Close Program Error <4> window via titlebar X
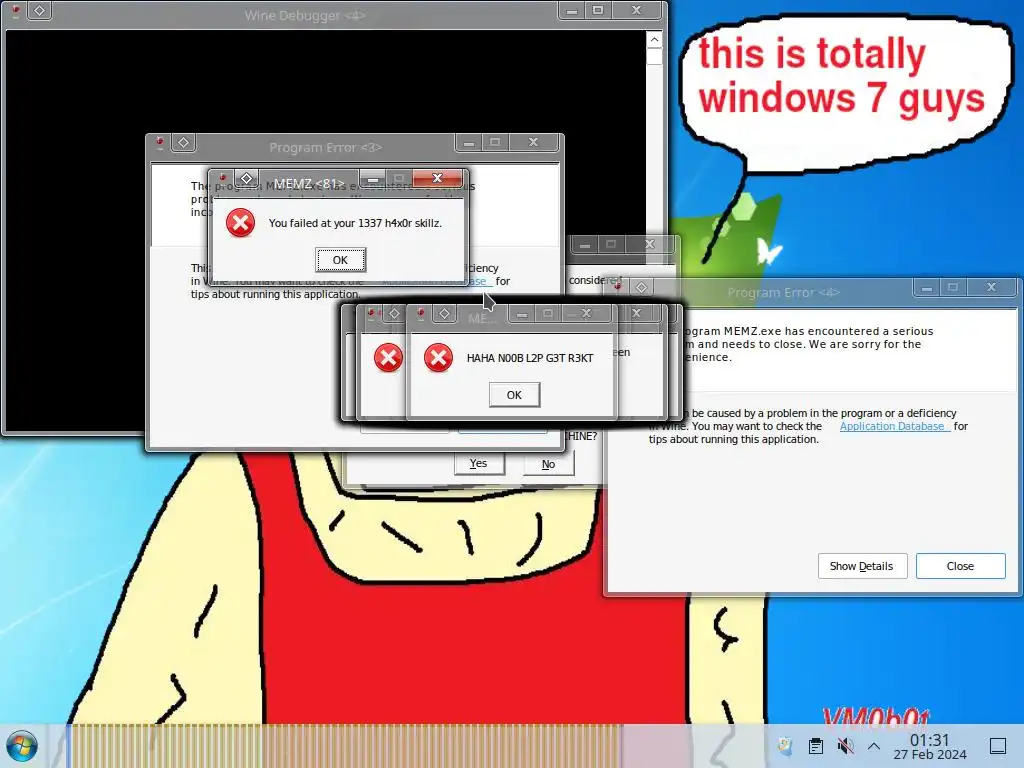 (x=991, y=287)
